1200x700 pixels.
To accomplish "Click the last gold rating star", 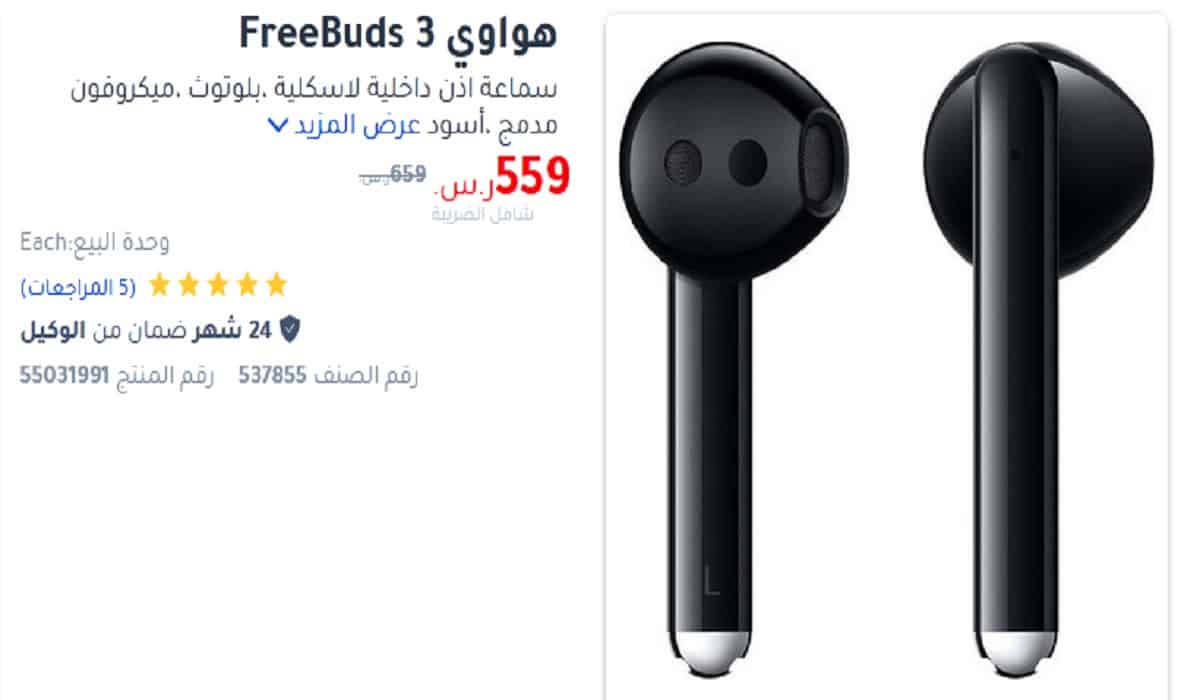I will tap(159, 286).
